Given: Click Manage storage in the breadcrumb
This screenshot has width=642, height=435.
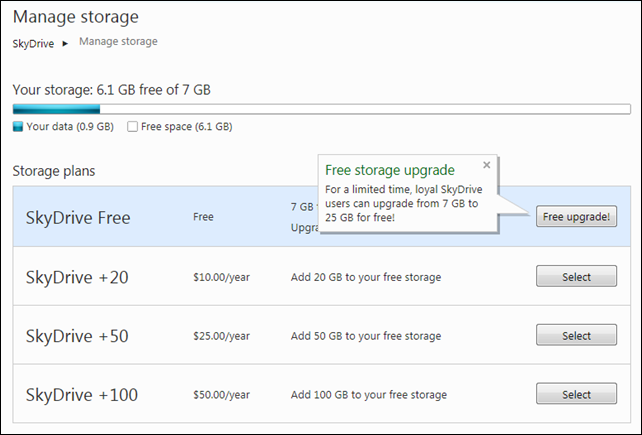Looking at the screenshot, I should 118,42.
